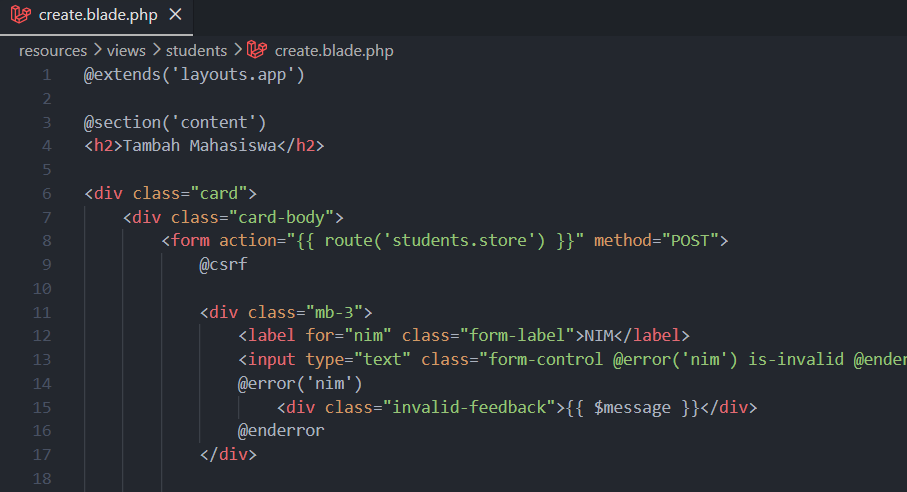The height and width of the screenshot is (492, 907).
Task: Click the class="card" div line
Action: click(x=171, y=194)
